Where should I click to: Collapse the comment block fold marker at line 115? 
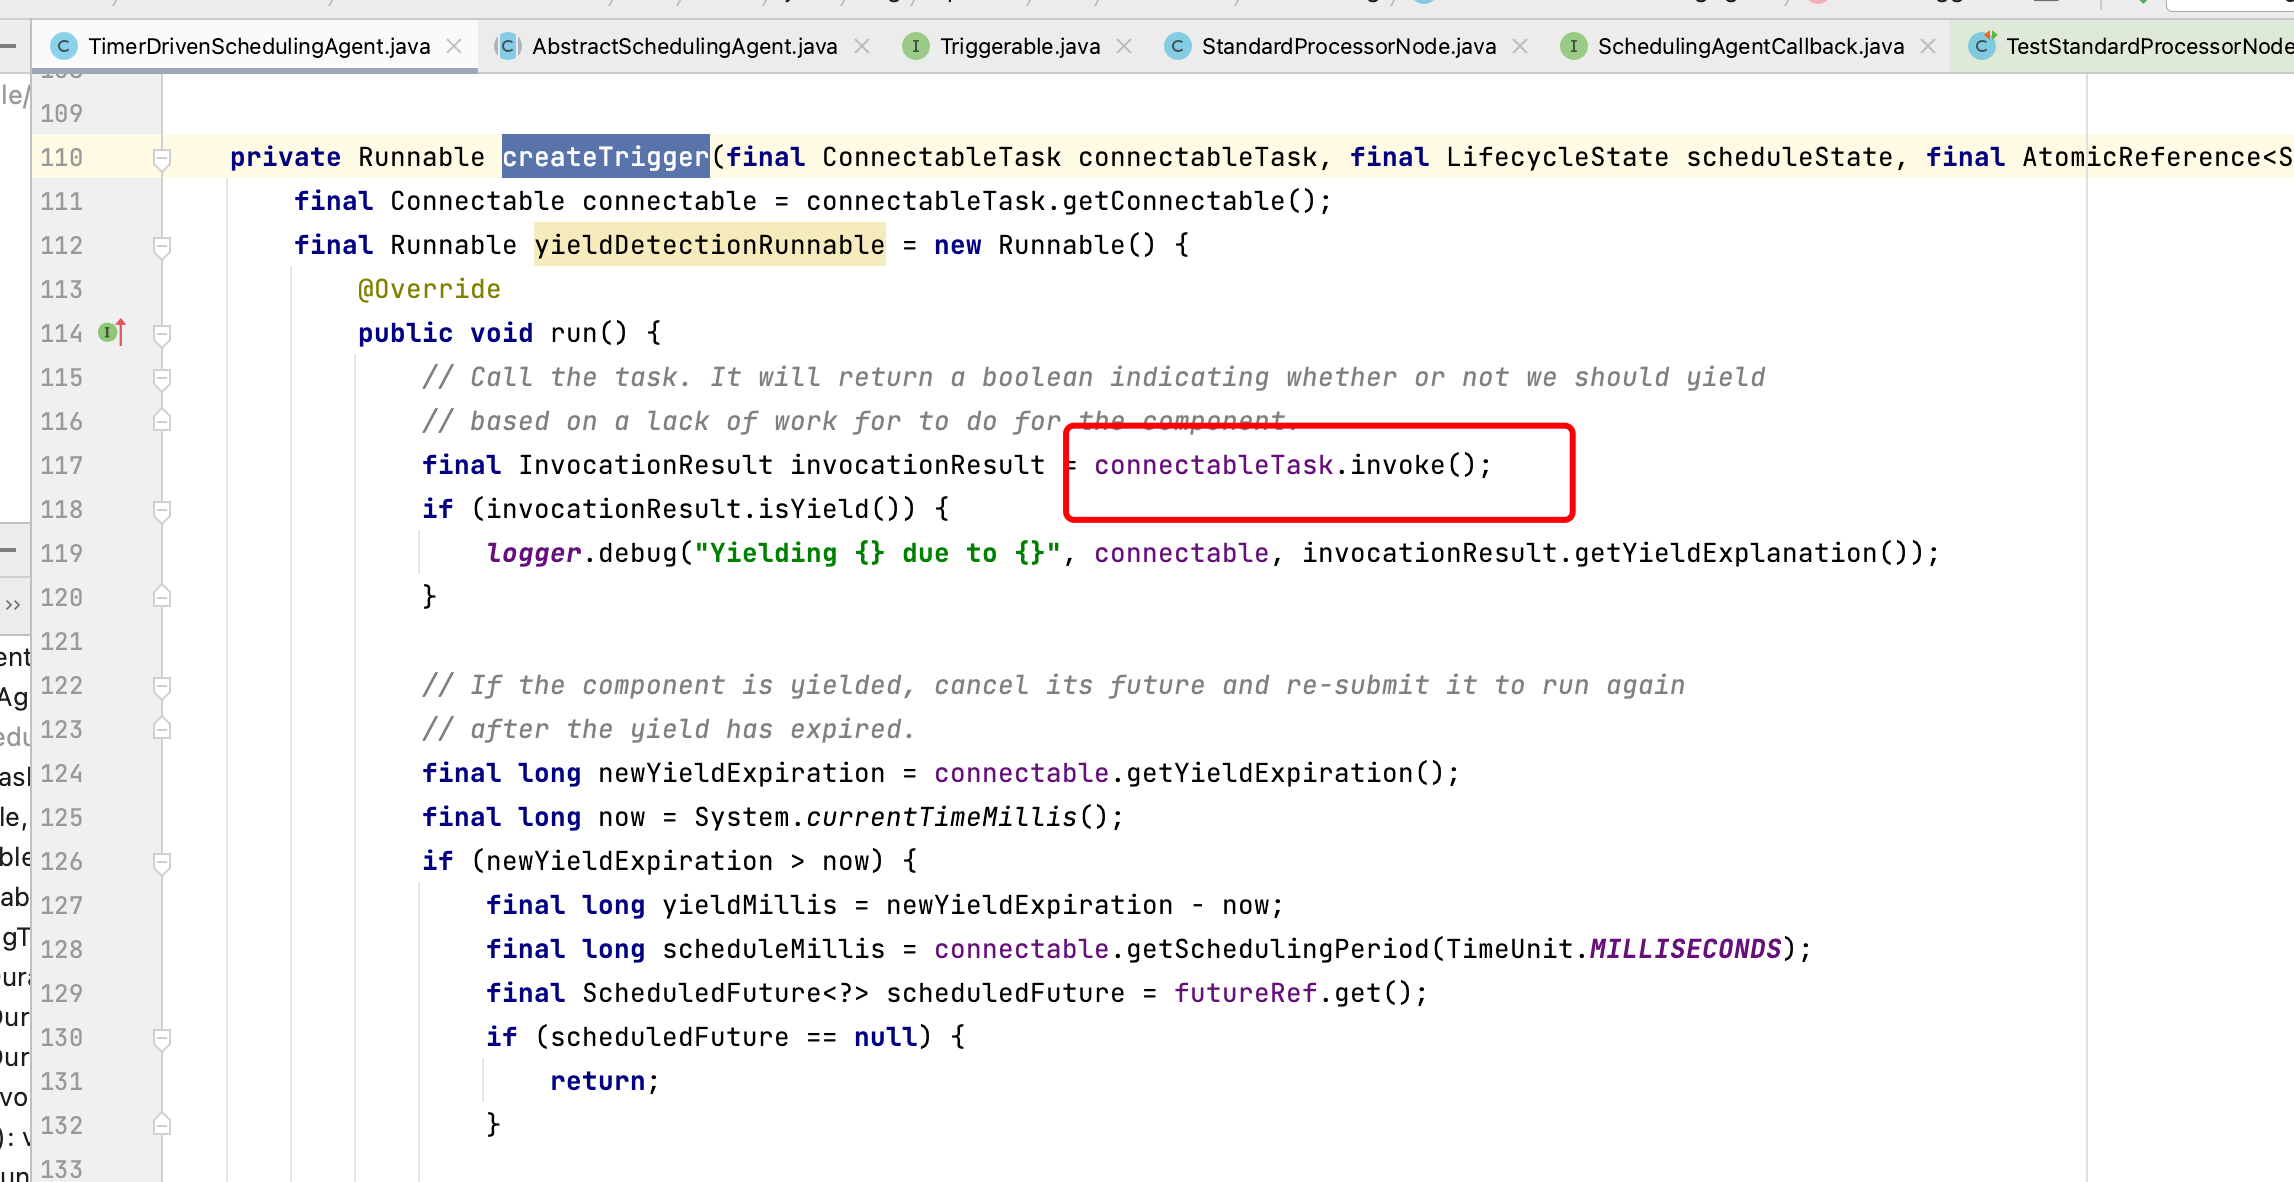[161, 377]
